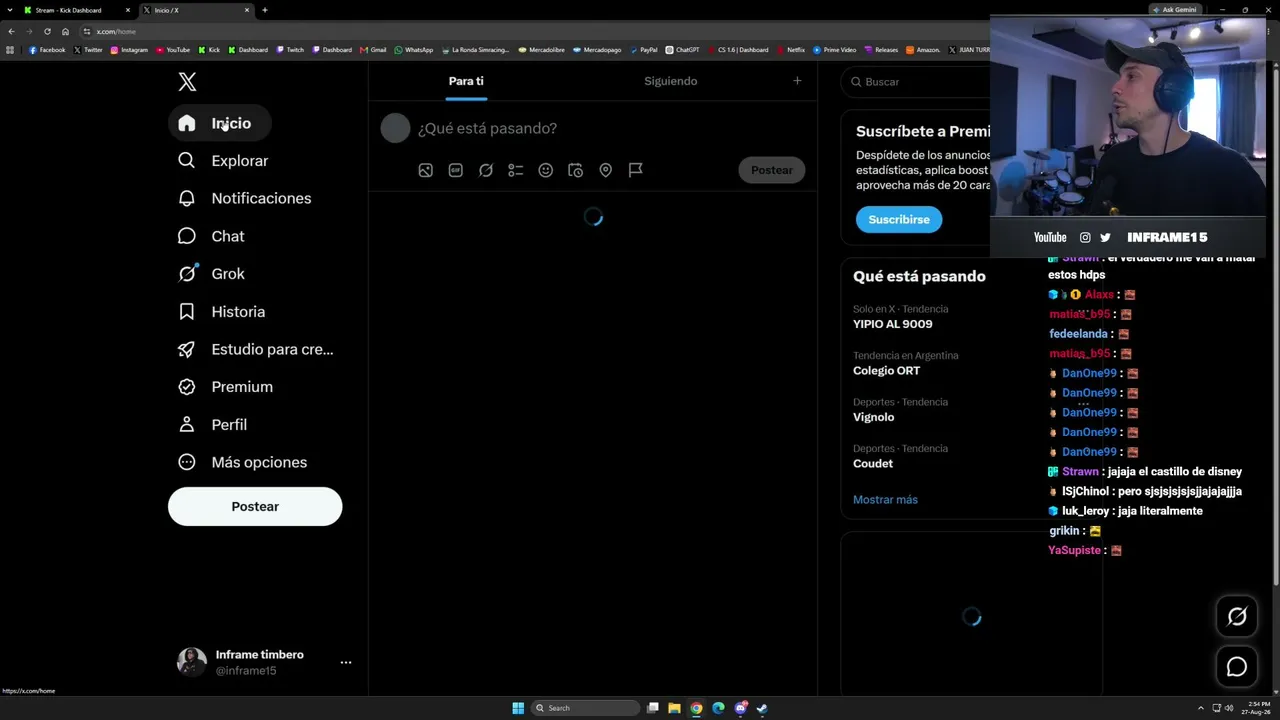The image size is (1280, 720).
Task: Go to Inicio in the sidebar
Action: (x=219, y=123)
